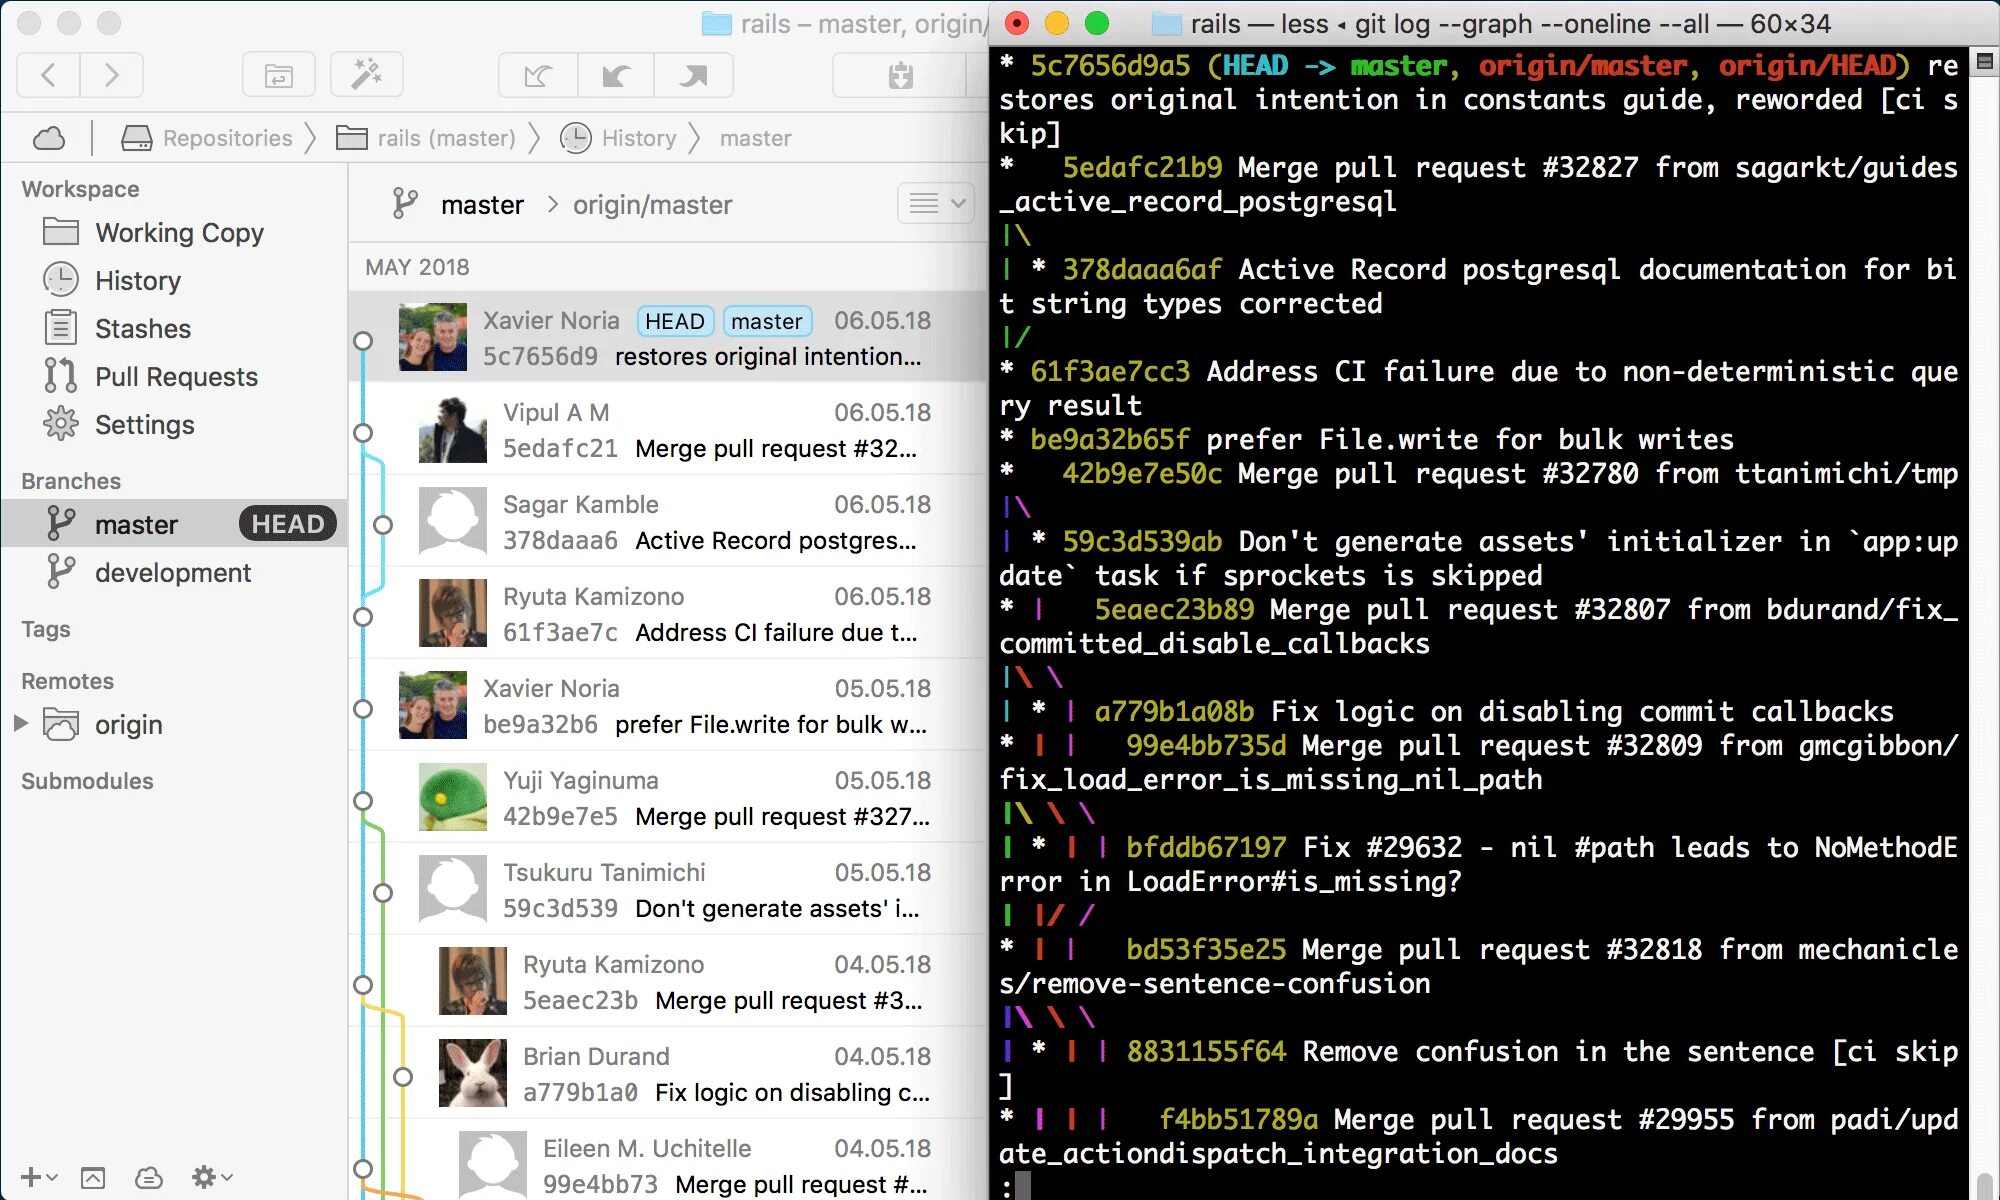Click Settings in the sidebar

[x=144, y=424]
